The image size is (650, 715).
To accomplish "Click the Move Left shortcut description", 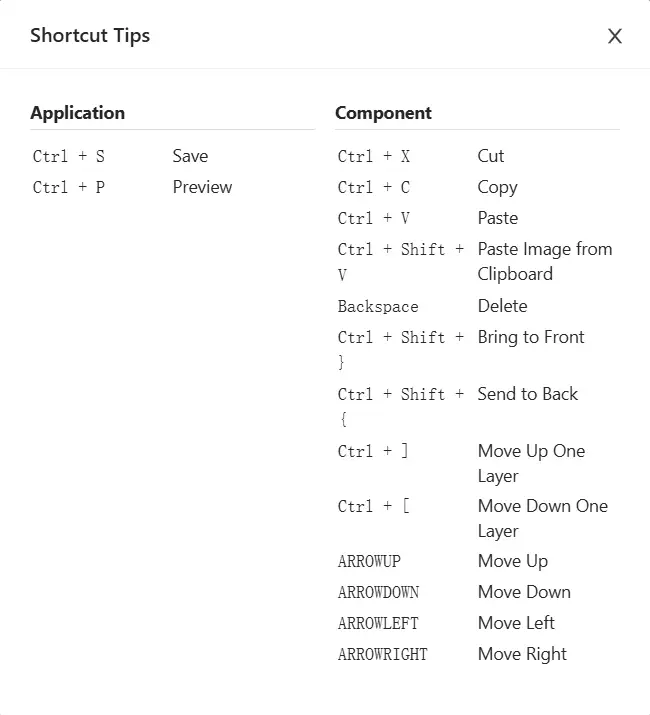I will tap(516, 623).
